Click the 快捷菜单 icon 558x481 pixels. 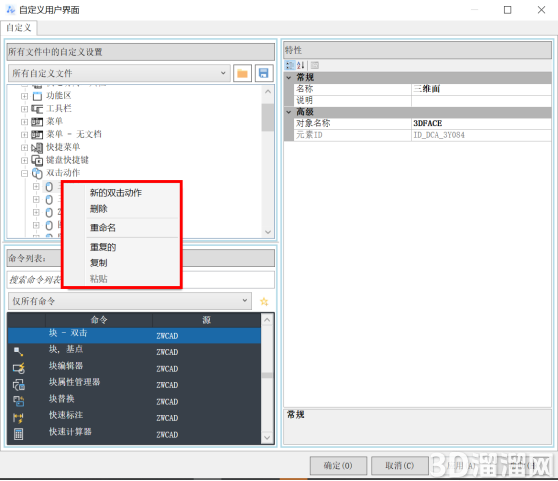37,147
